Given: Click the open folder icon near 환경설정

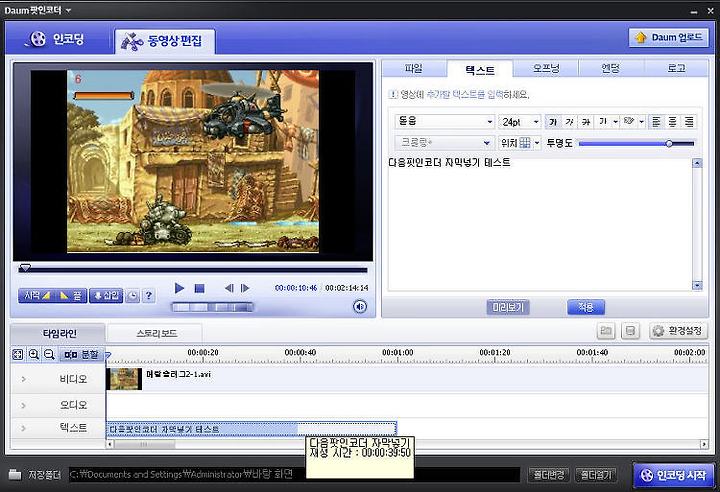Looking at the screenshot, I should point(606,331).
